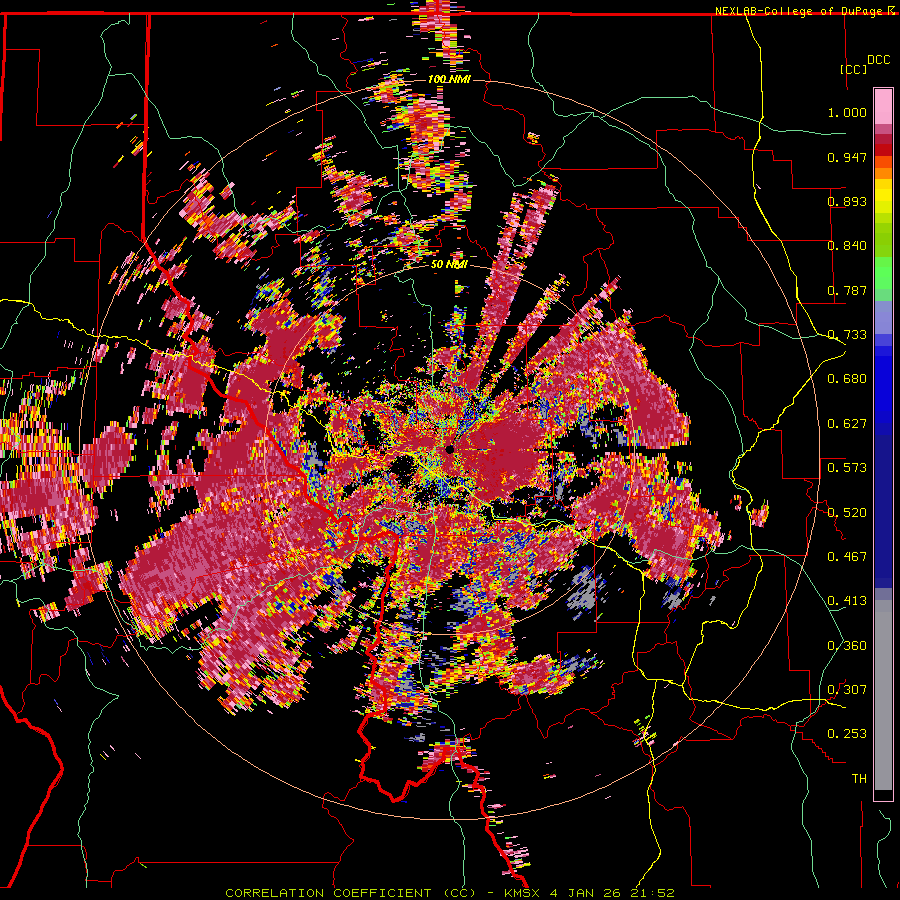900x900 pixels.
Task: Click the CORRELATION COEFFICIENT (CC) caption text
Action: (350, 893)
